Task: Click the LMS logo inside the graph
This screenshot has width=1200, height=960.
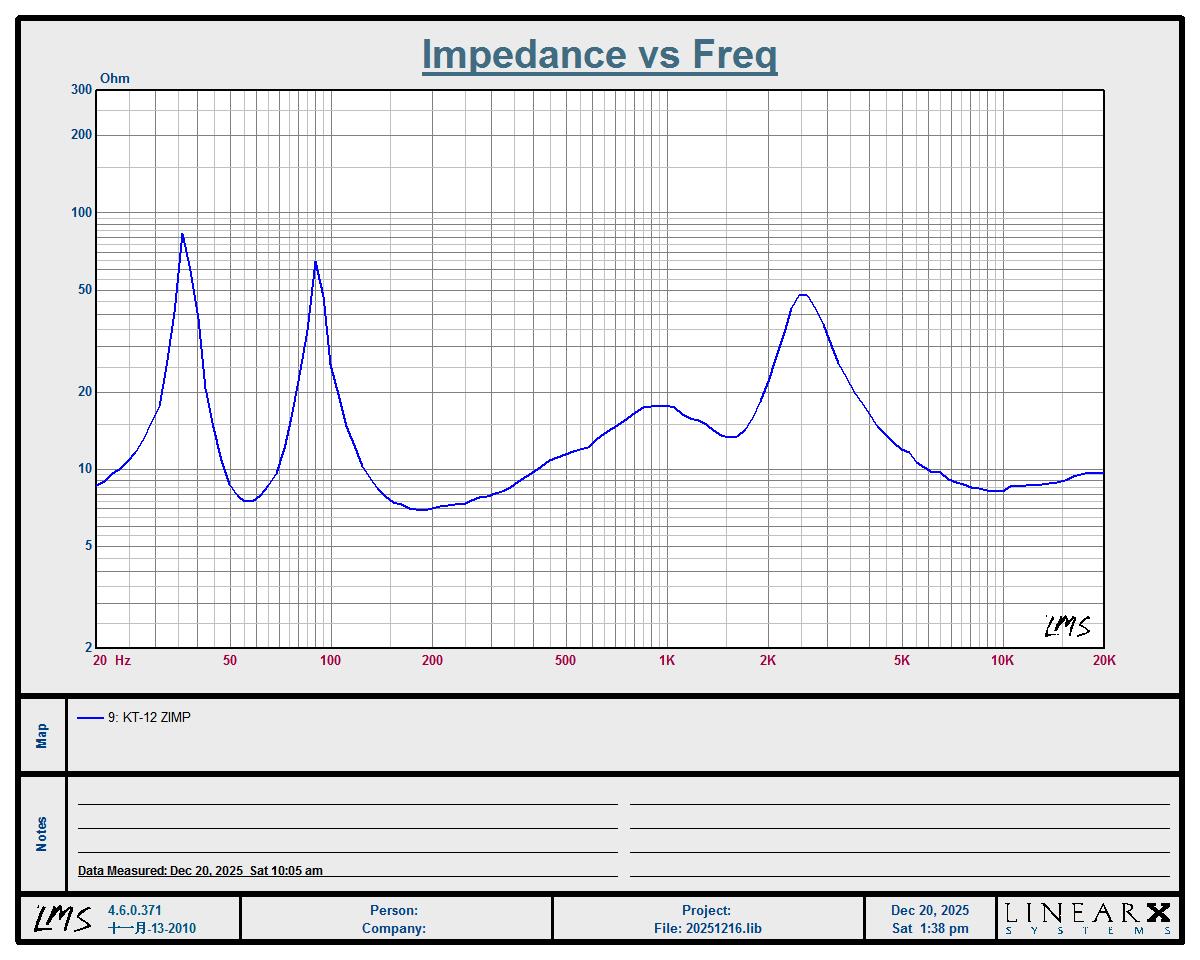Action: pyautogui.click(x=1067, y=626)
